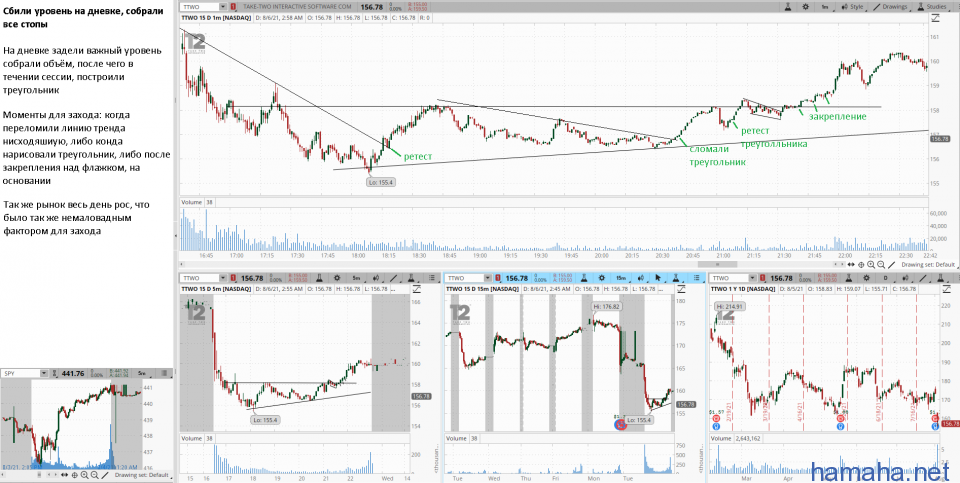
Task: Zoom out using magnifier under main chart
Action: pos(881,264)
